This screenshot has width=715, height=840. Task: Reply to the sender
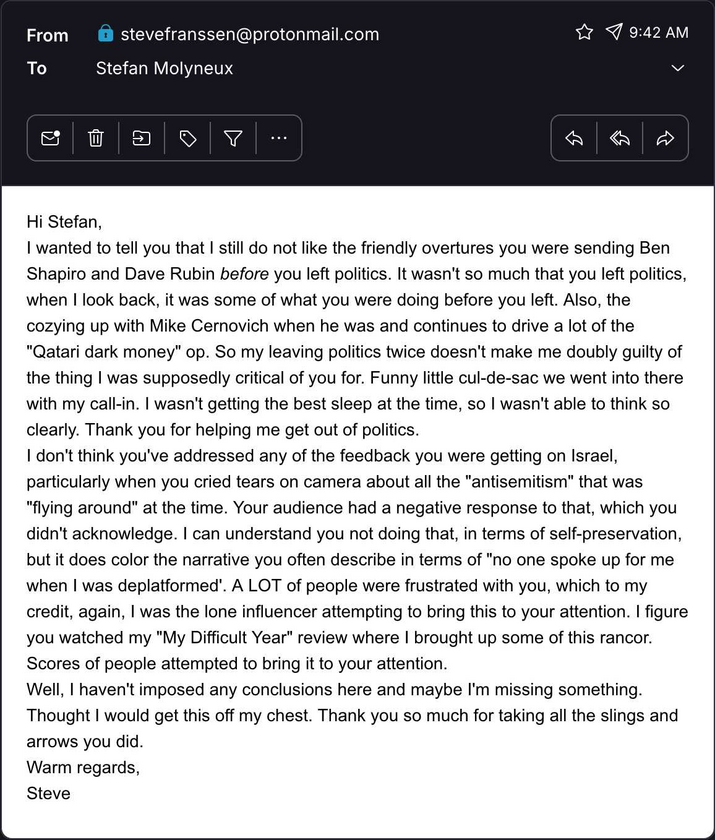point(574,138)
